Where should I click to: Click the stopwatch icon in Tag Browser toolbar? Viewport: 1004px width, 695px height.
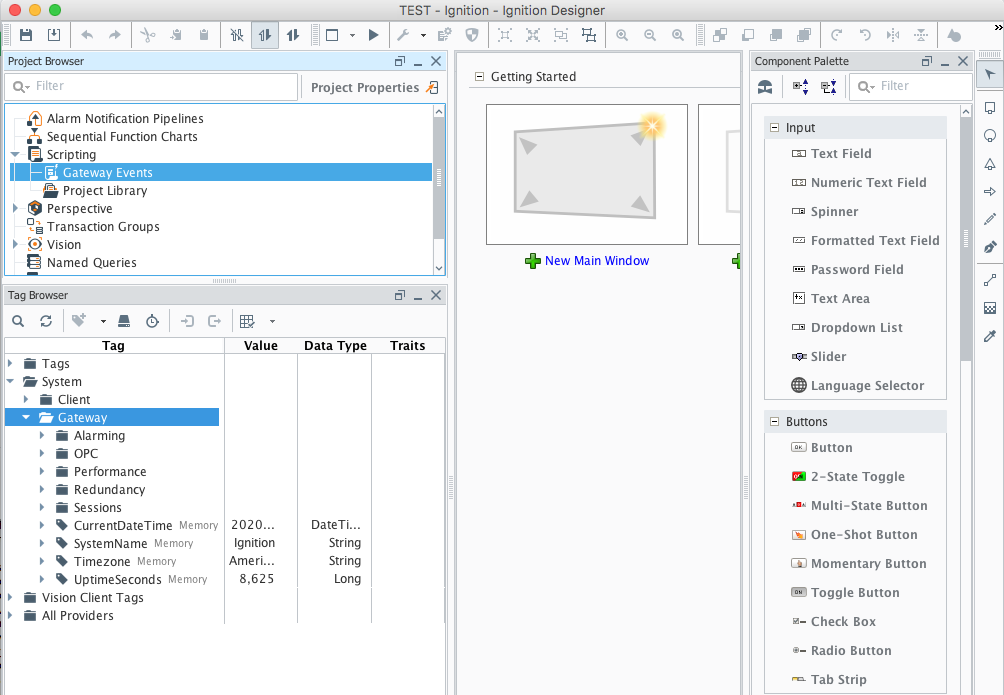[x=152, y=321]
